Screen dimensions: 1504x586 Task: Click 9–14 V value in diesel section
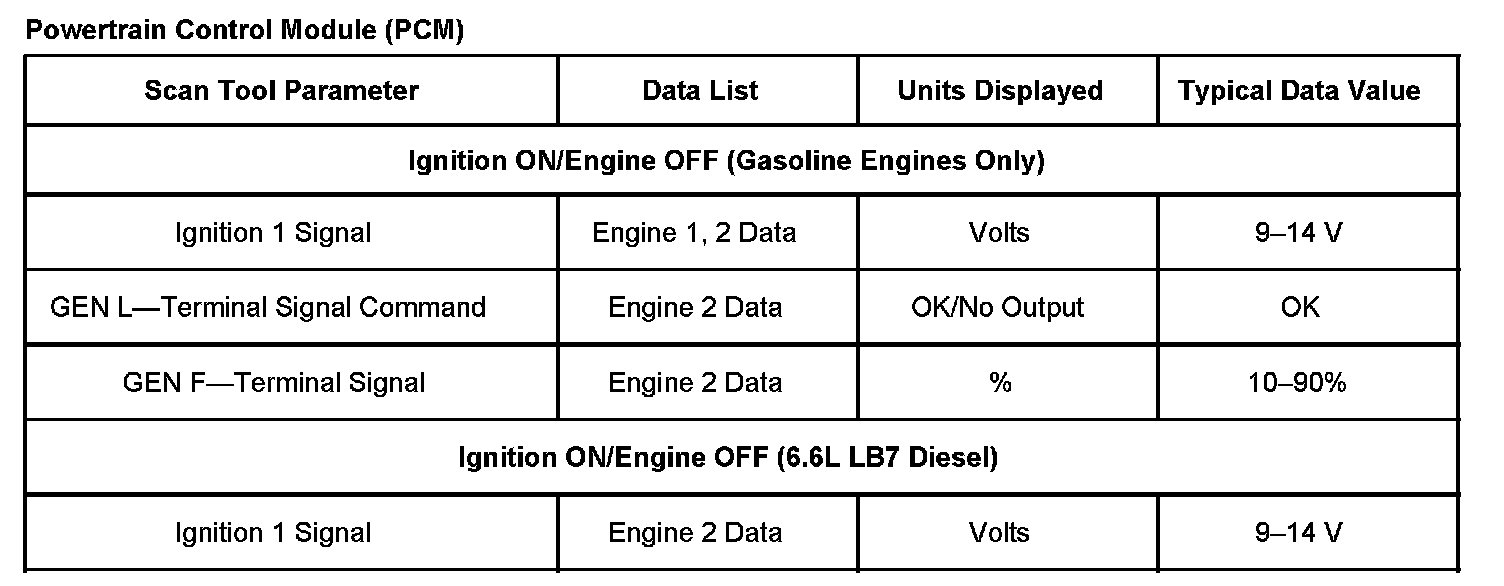click(1299, 533)
